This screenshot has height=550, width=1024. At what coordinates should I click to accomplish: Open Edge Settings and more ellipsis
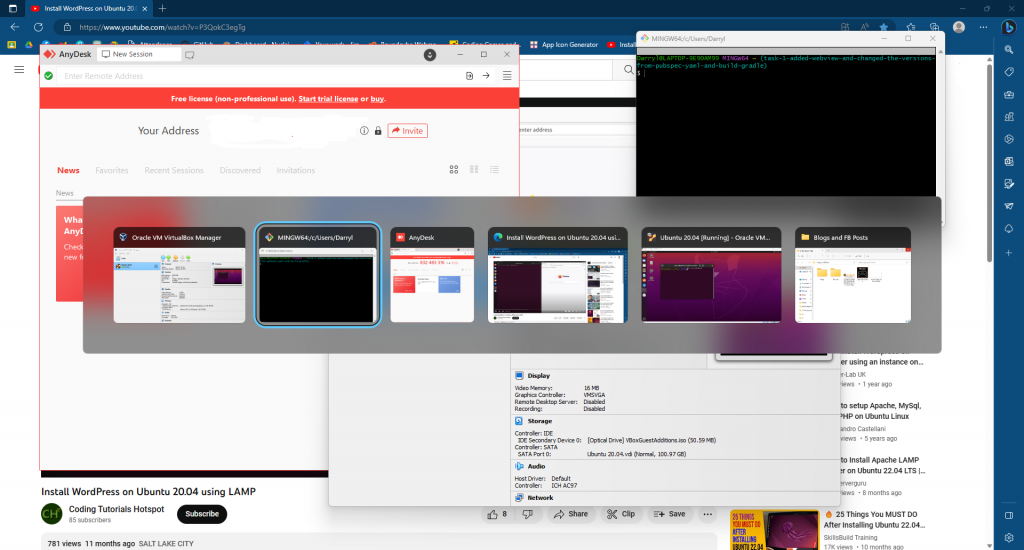pyautogui.click(x=984, y=27)
